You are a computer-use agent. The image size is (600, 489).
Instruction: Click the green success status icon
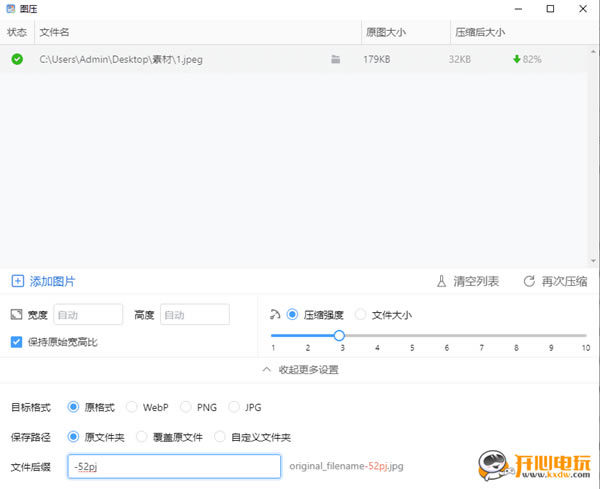tap(17, 59)
